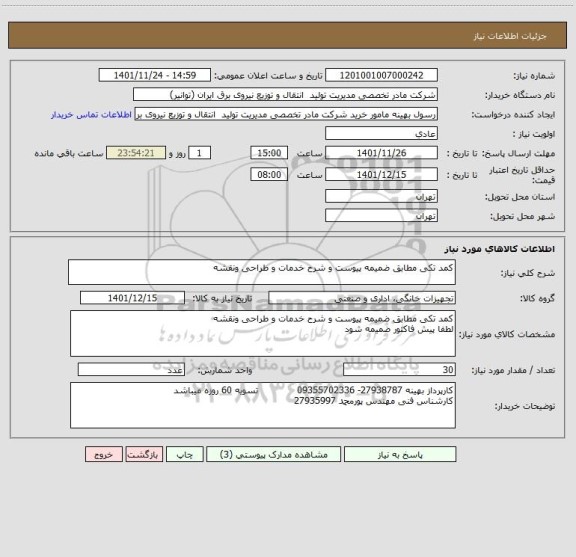Click the حداقل تاریخ اعتبار قیمت label

point(522,175)
